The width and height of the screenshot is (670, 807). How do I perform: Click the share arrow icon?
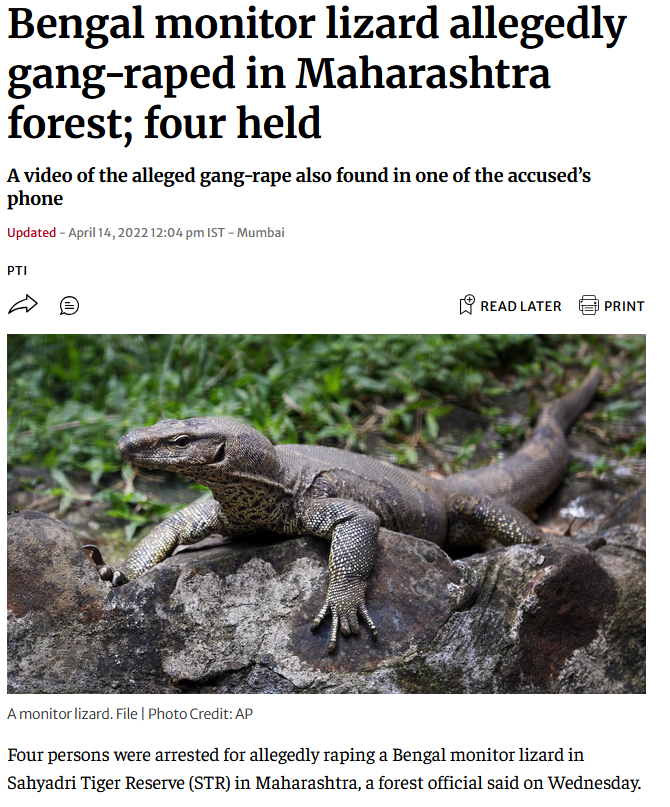coord(23,305)
